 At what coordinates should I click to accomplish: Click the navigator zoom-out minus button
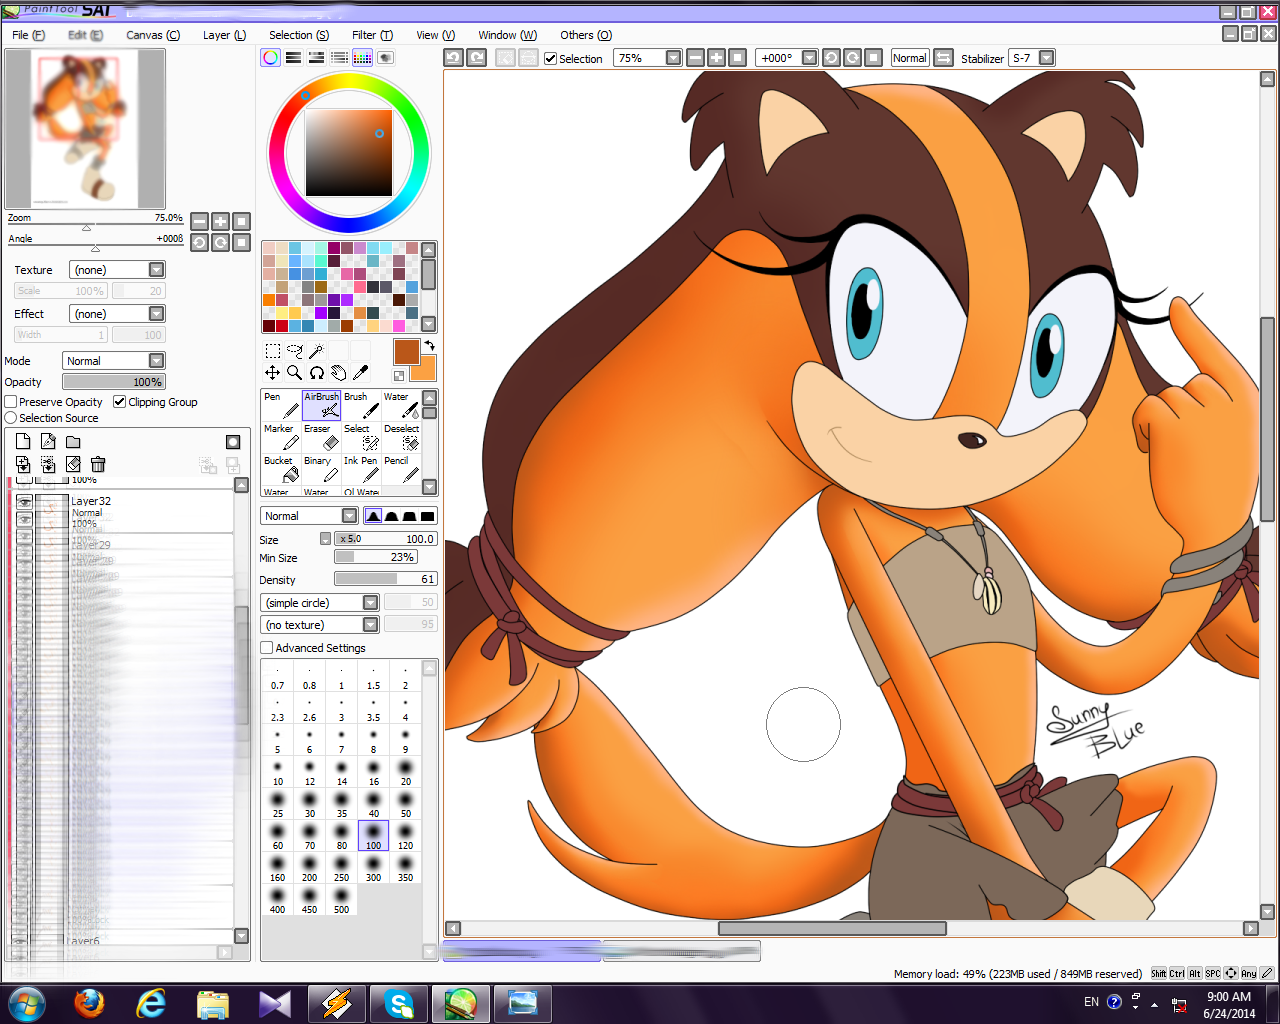200,221
